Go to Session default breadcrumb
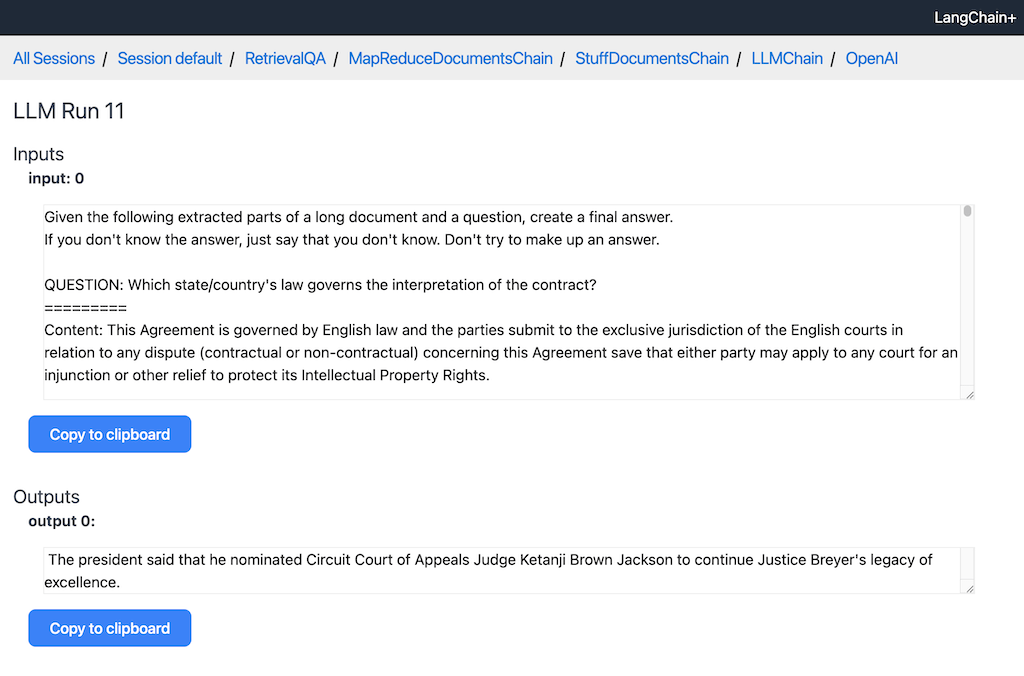 [170, 58]
